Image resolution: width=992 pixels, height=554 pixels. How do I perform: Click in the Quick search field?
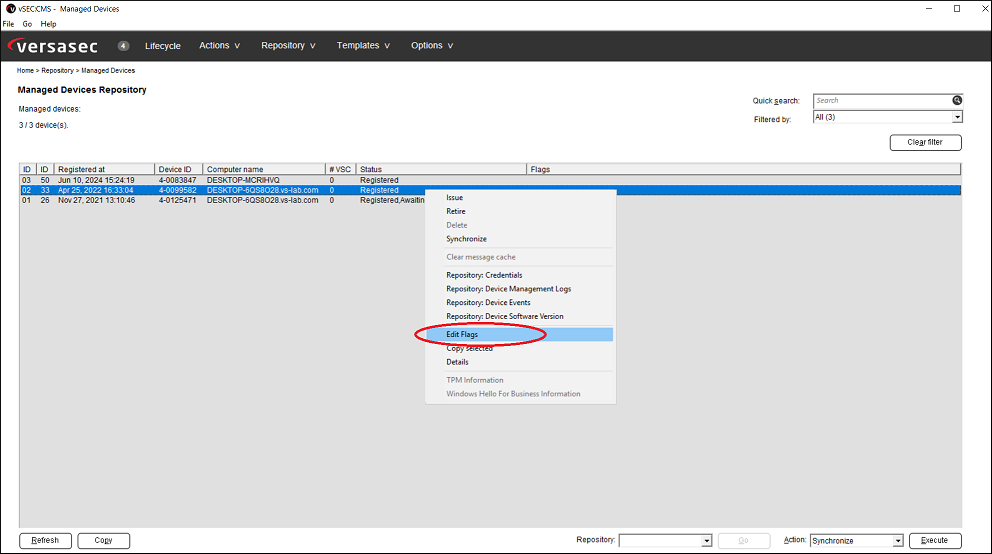tap(882, 101)
